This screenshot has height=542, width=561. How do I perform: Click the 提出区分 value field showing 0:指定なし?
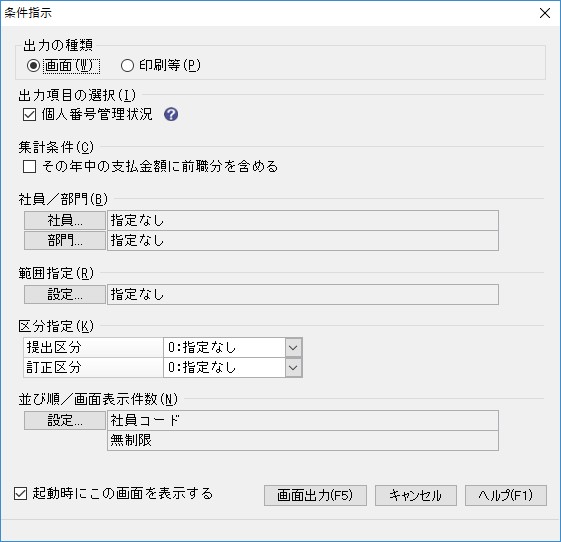[x=224, y=347]
